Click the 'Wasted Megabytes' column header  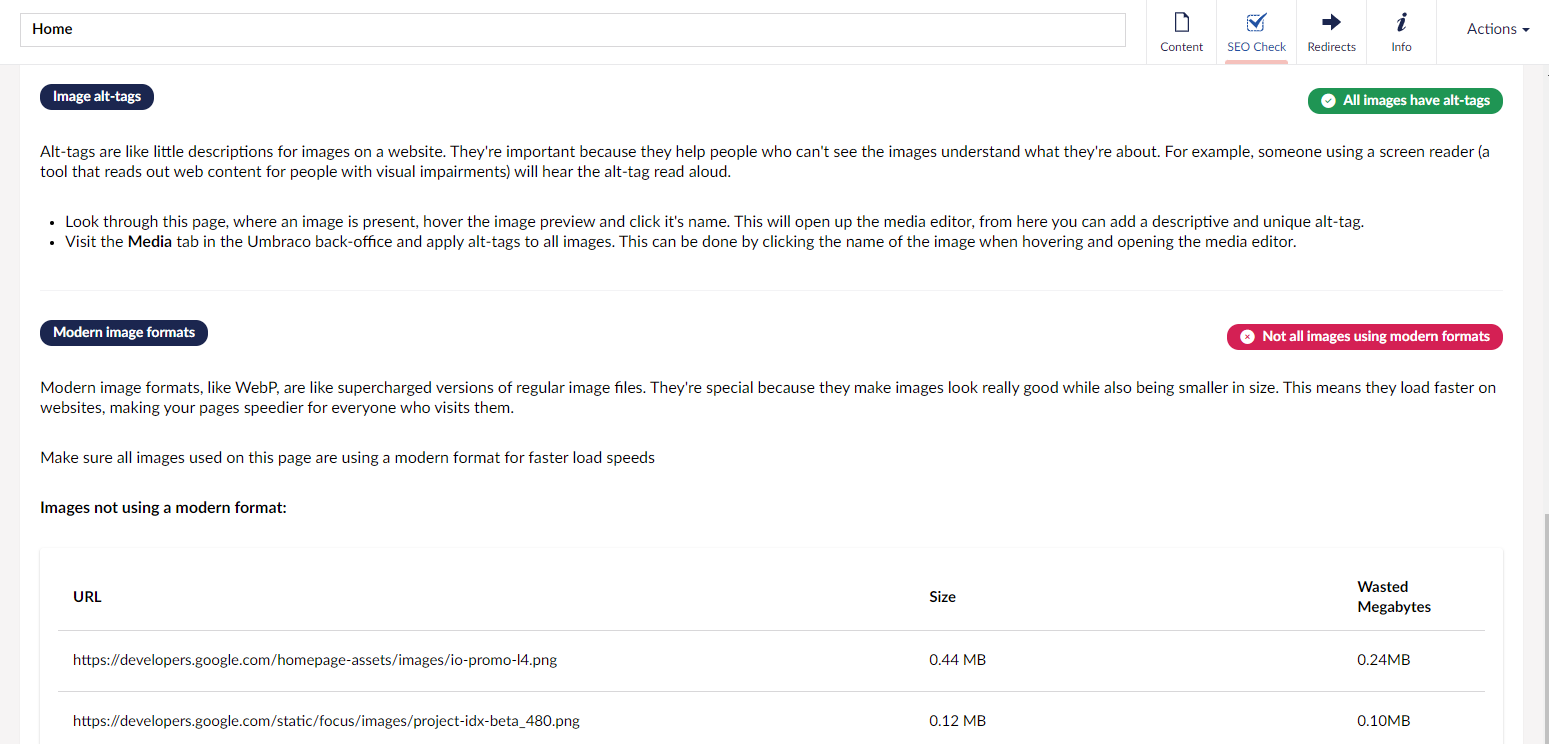1393,596
